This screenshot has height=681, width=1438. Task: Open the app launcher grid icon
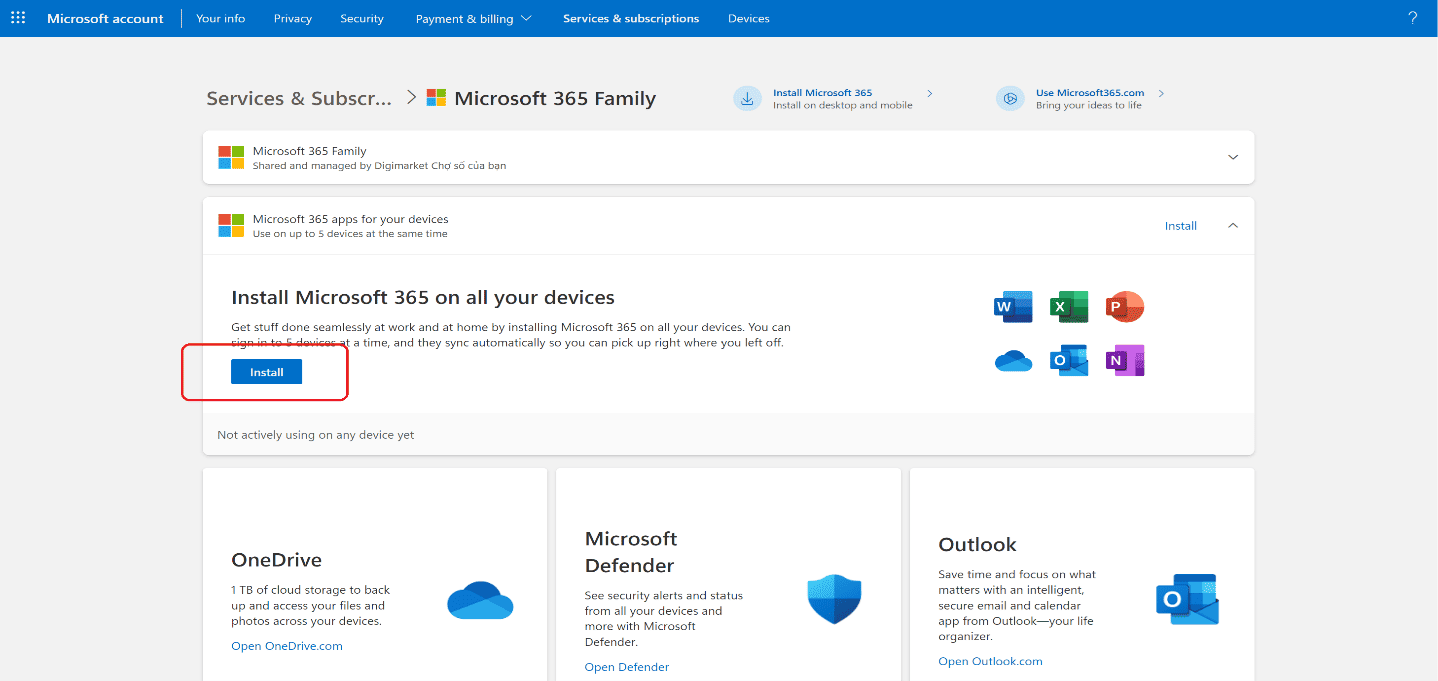pos(18,18)
